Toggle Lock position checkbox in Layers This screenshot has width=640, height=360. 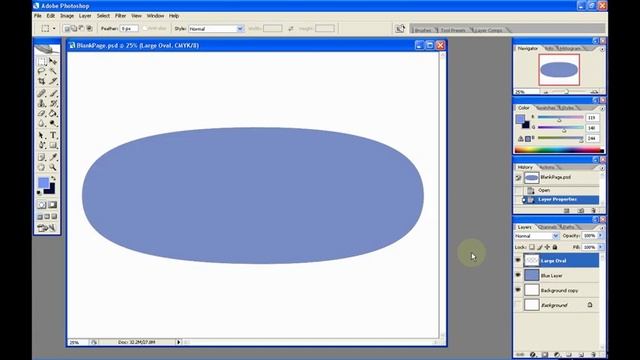click(547, 247)
